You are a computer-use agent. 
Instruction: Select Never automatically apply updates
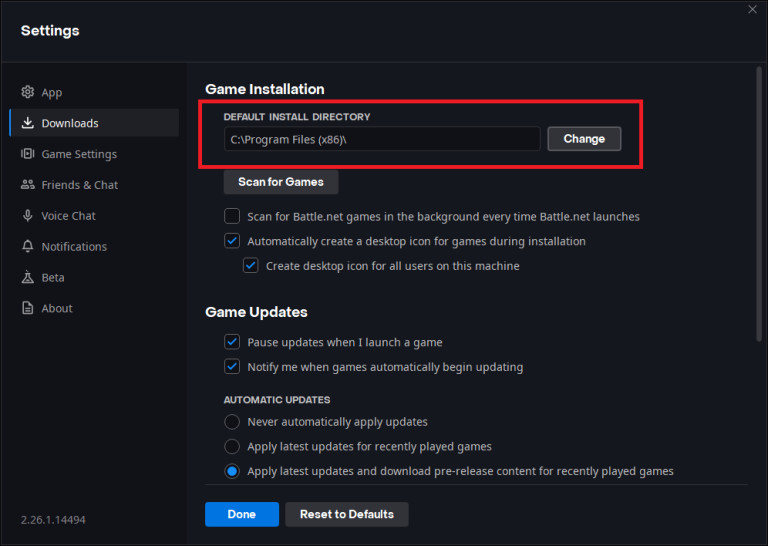click(x=232, y=422)
